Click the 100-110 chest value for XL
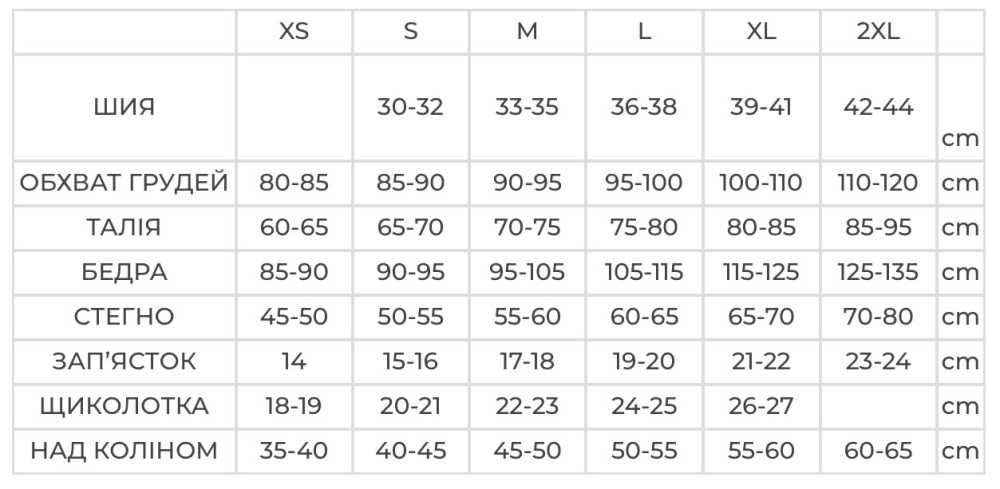The height and width of the screenshot is (489, 1000). [761, 183]
